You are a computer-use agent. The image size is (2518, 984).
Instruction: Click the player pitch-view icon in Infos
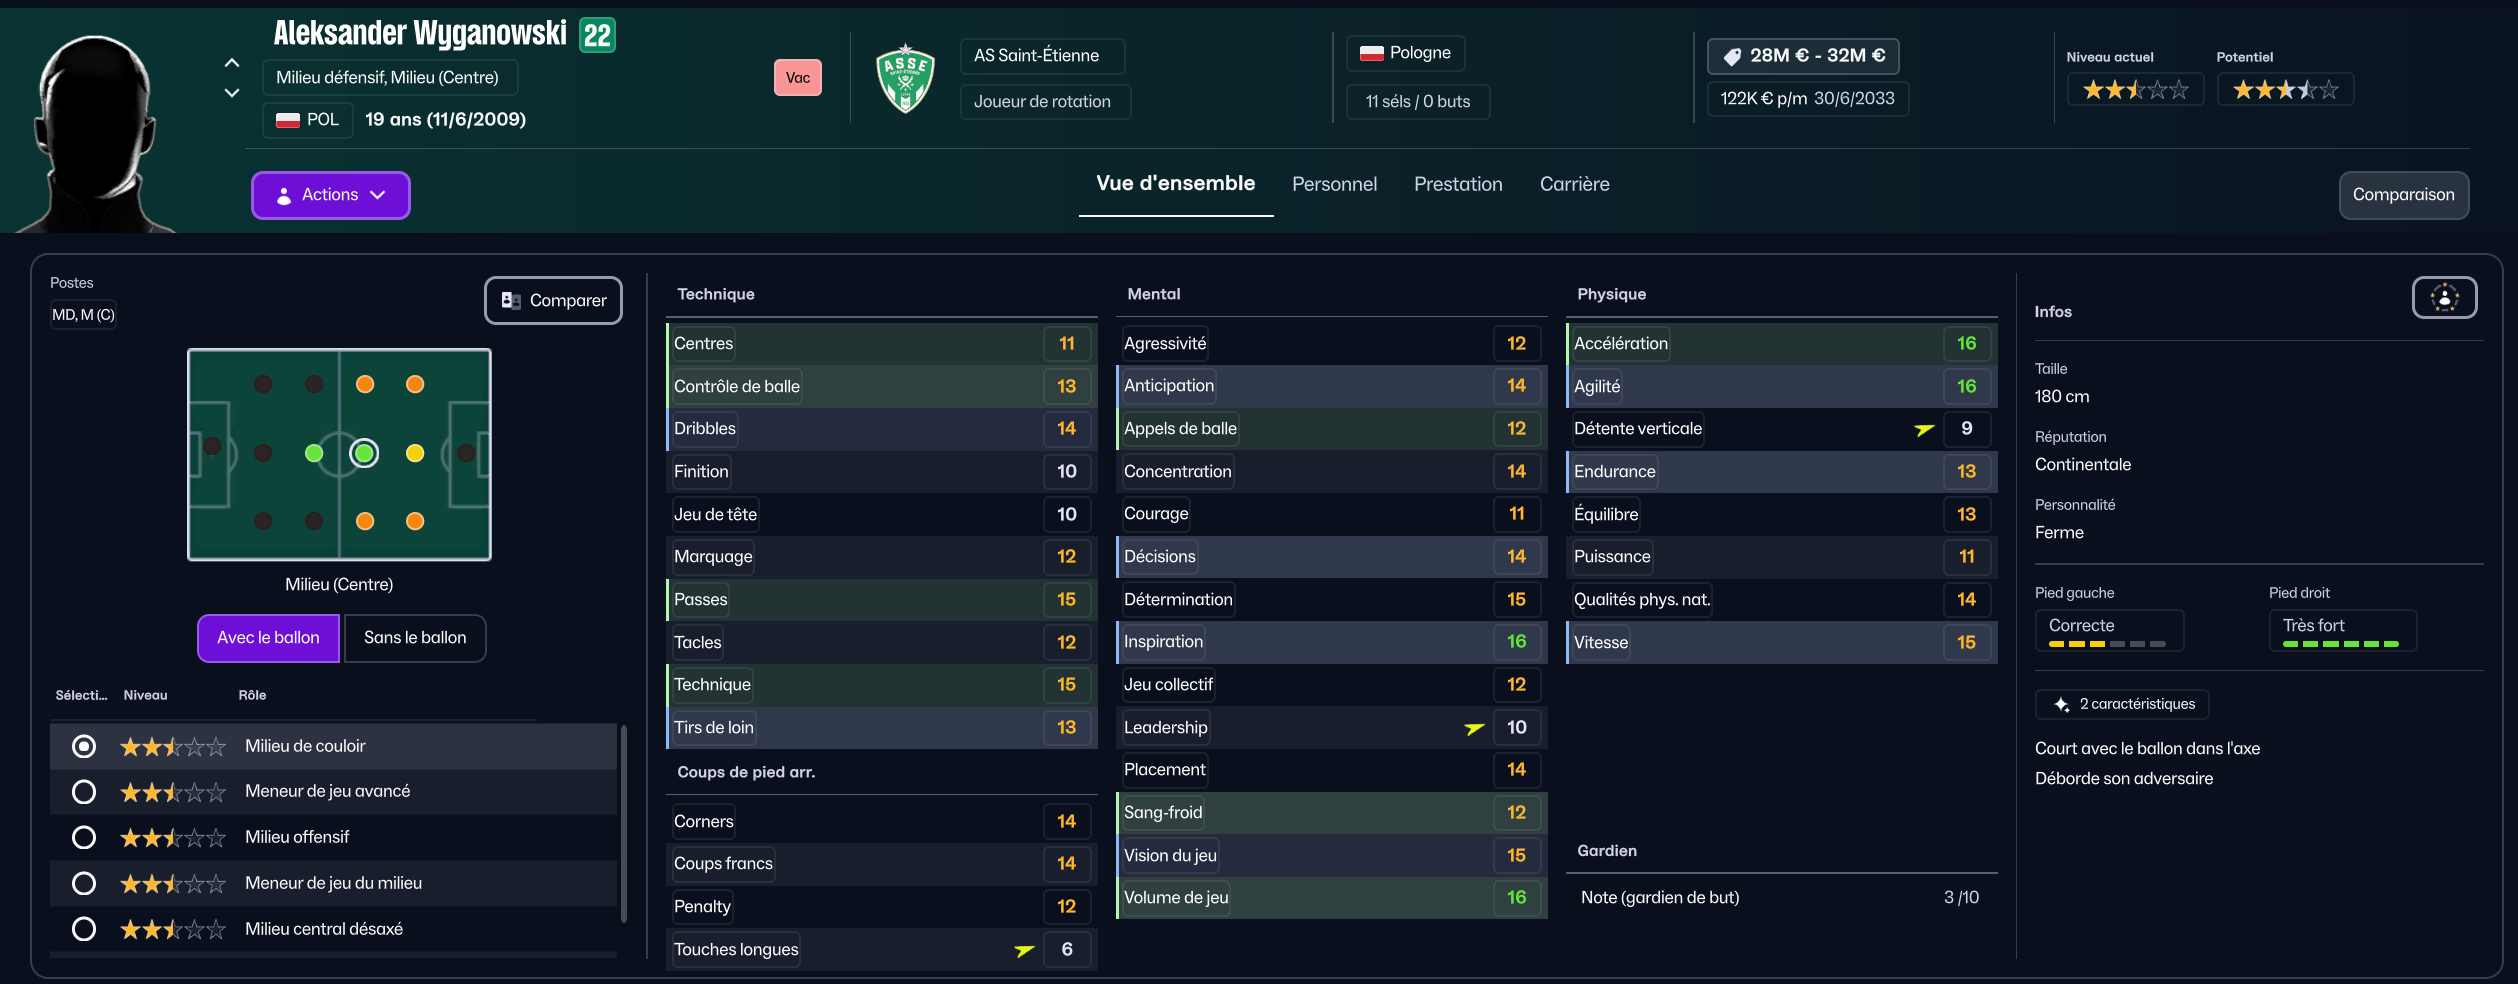[x=2444, y=298]
